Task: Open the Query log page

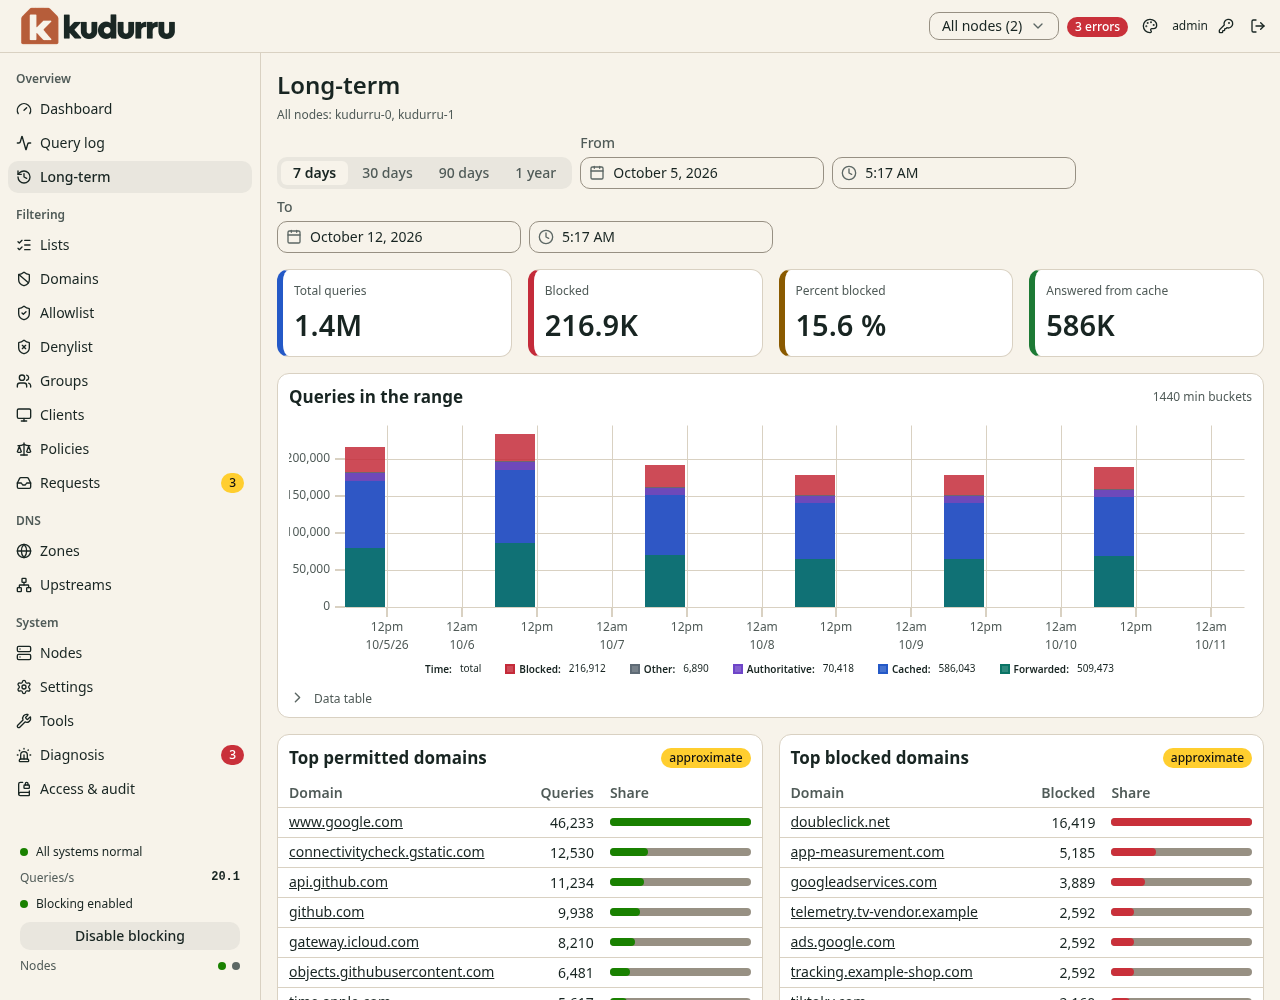Action: coord(130,143)
